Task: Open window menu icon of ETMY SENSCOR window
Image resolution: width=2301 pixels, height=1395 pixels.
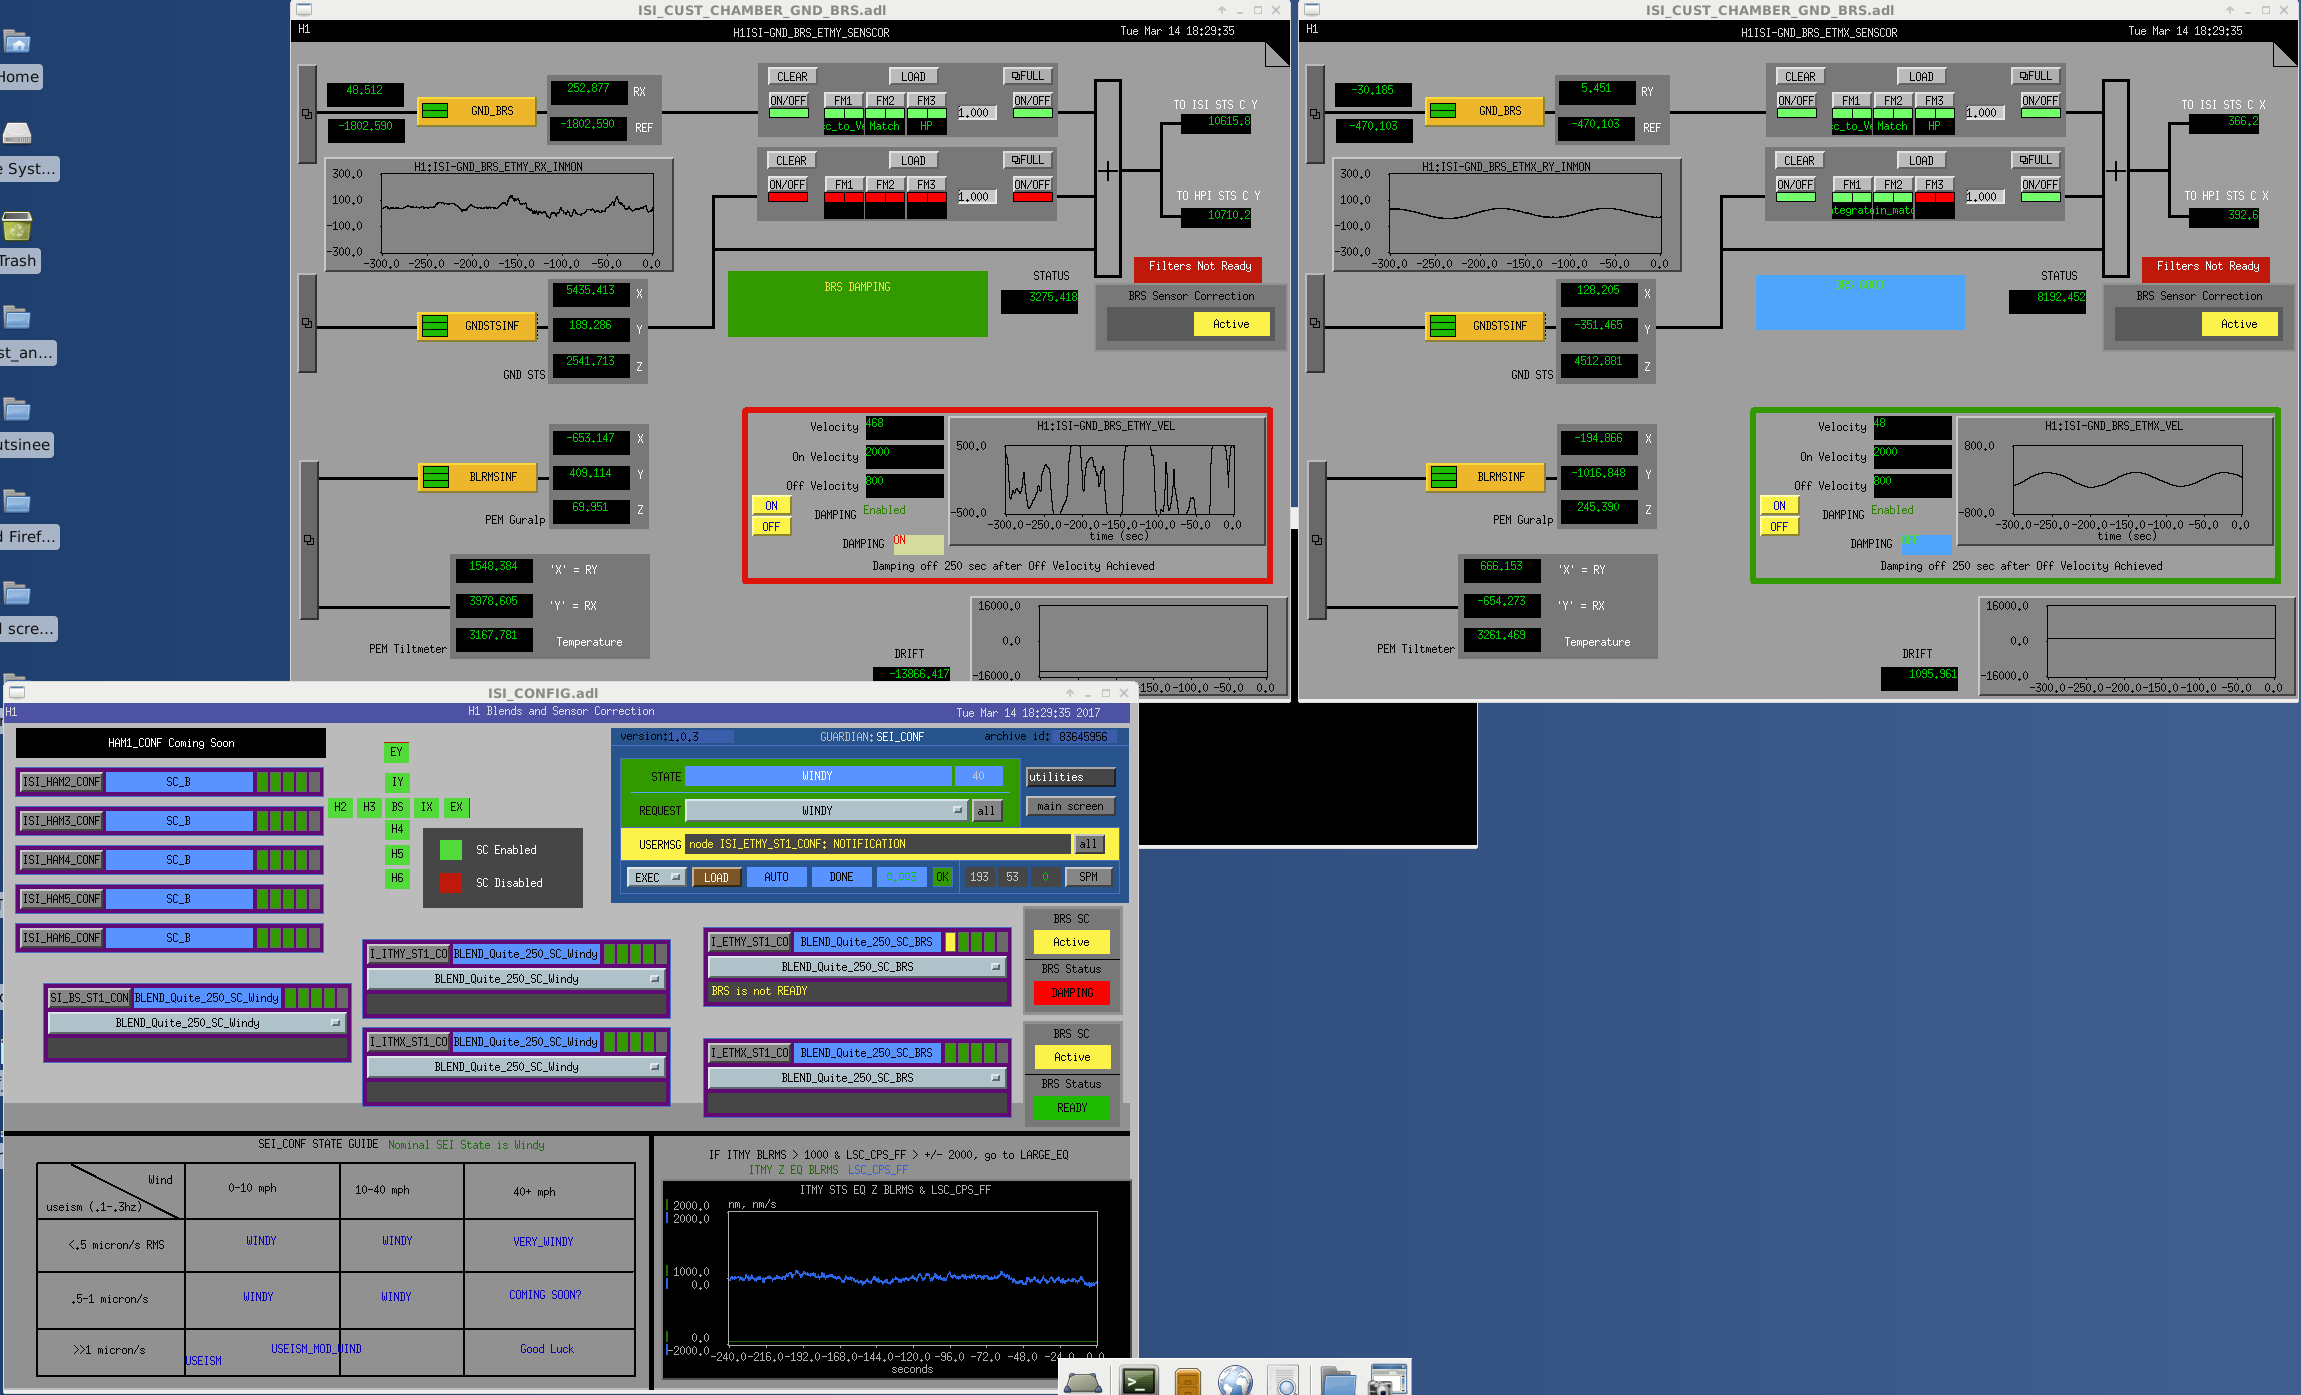Action: pyautogui.click(x=305, y=9)
